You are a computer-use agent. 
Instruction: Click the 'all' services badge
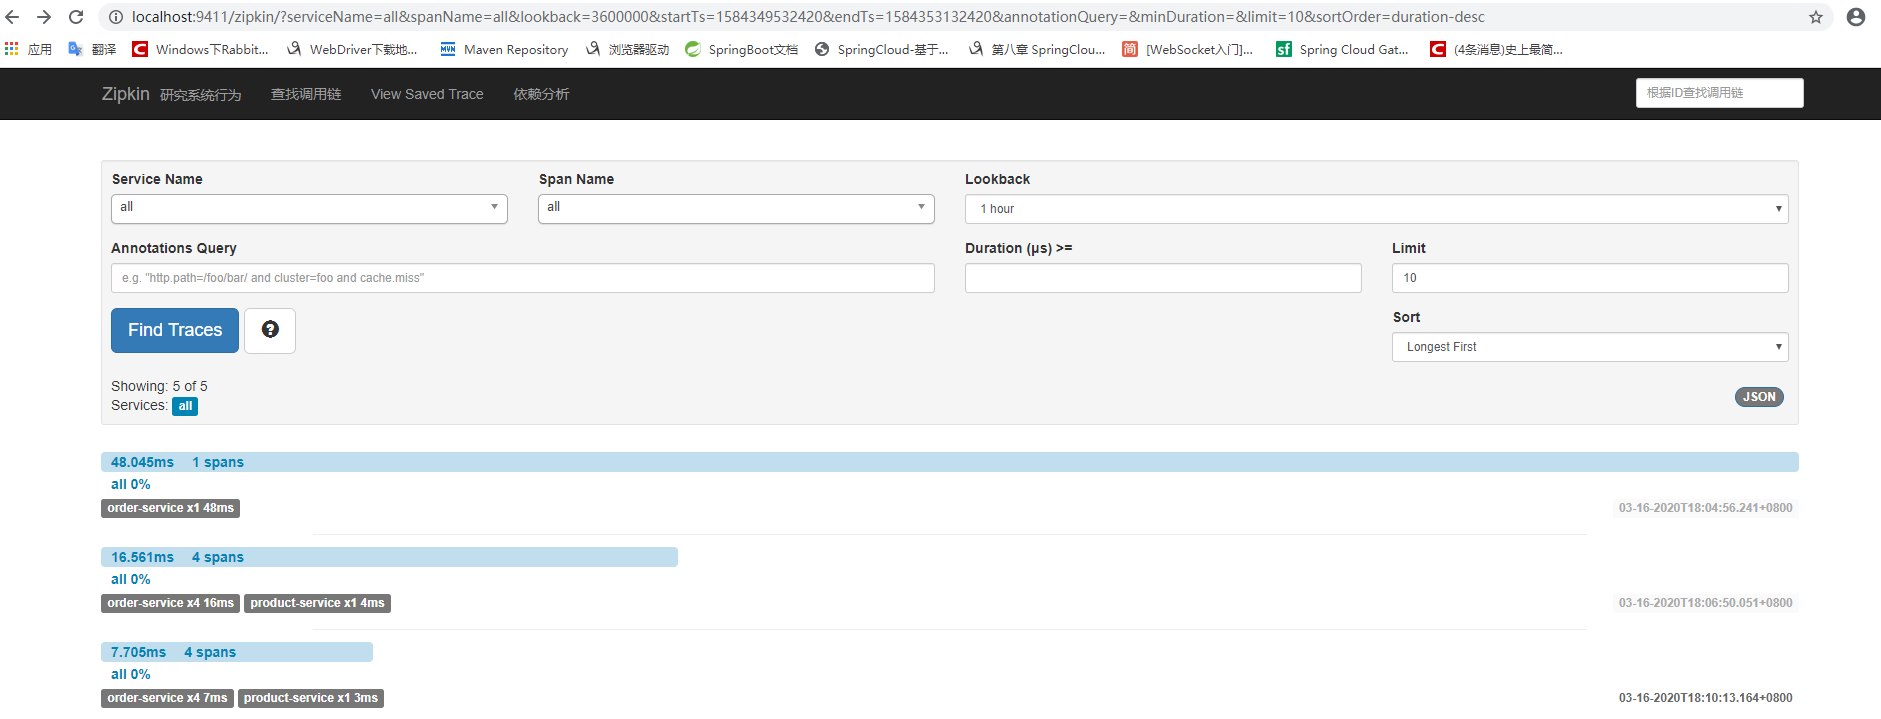185,406
